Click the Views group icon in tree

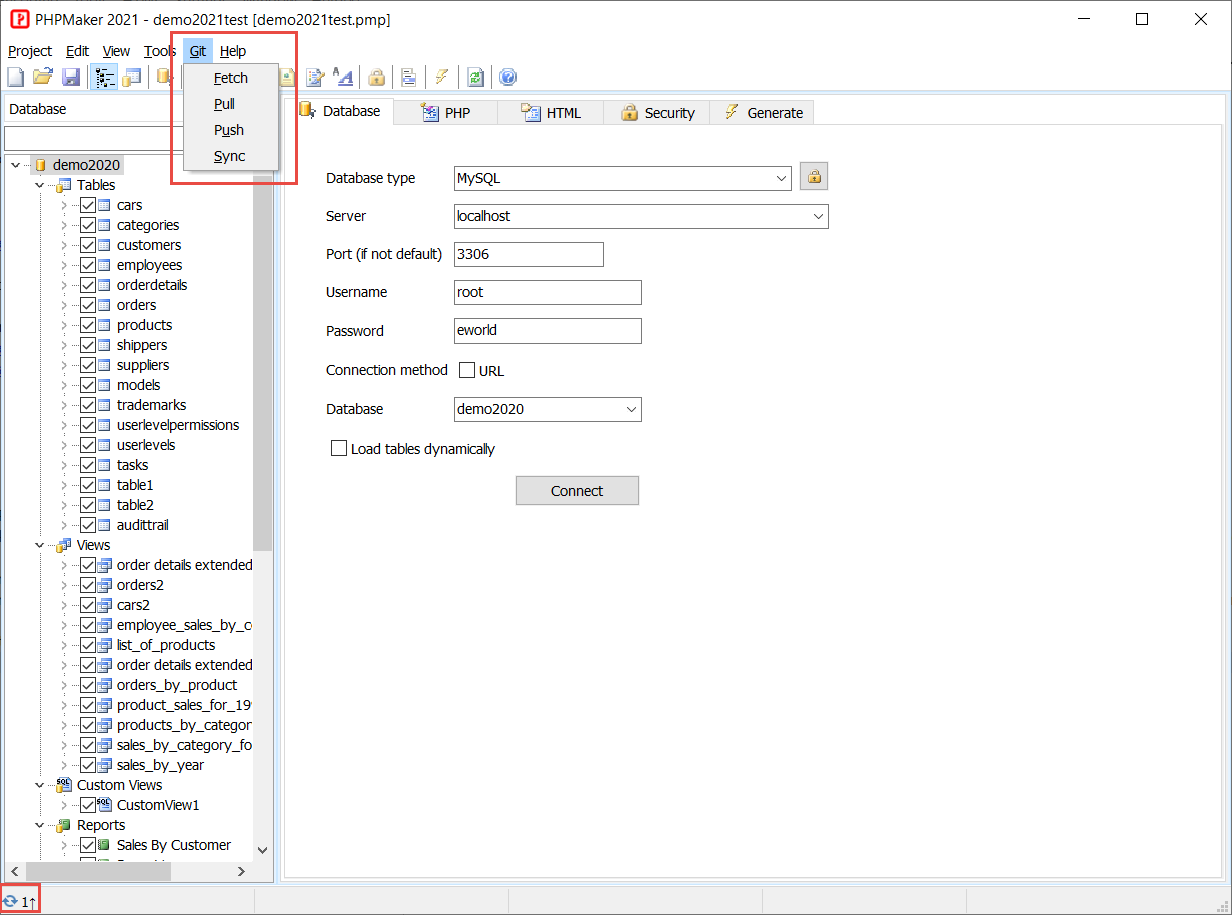click(63, 545)
